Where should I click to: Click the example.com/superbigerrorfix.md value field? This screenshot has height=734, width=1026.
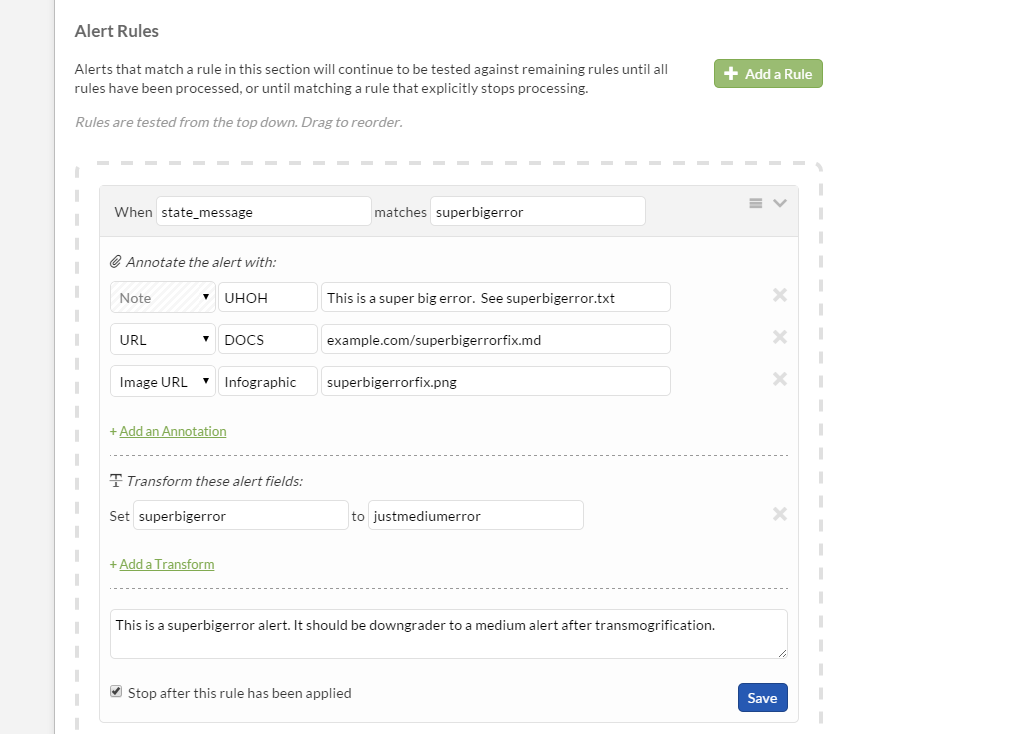pyautogui.click(x=495, y=340)
